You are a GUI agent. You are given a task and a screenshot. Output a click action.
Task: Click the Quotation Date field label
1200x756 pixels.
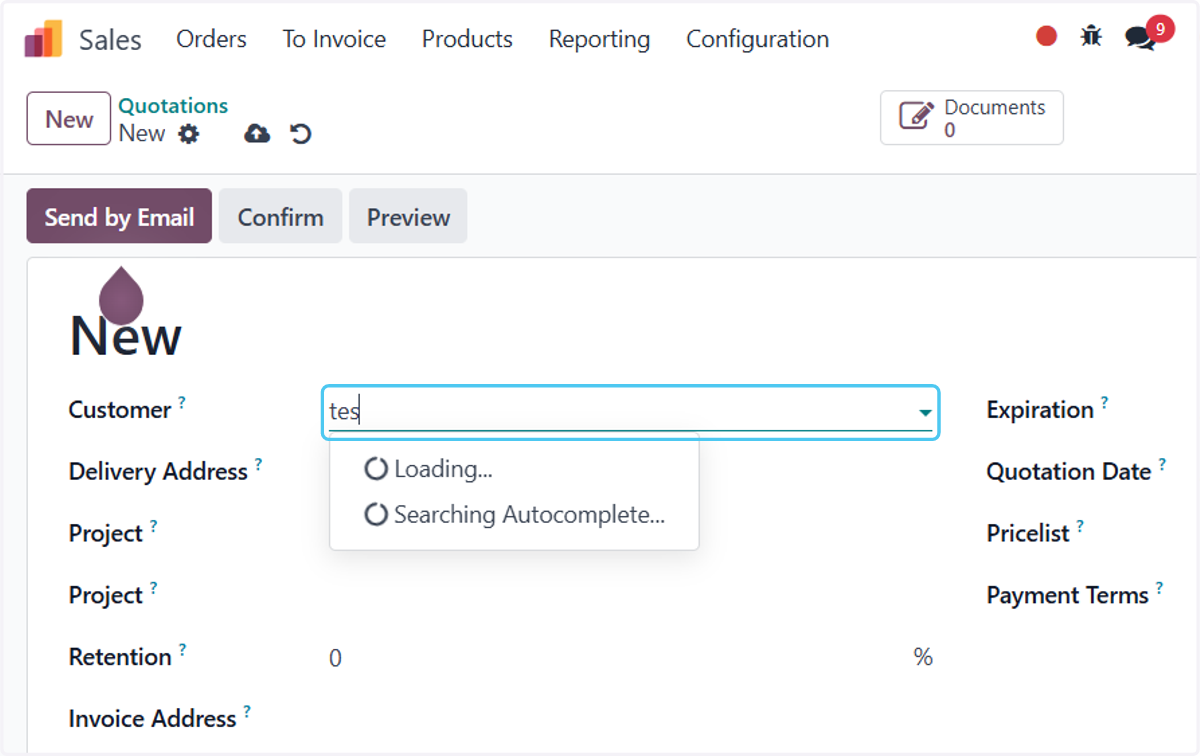click(1069, 472)
